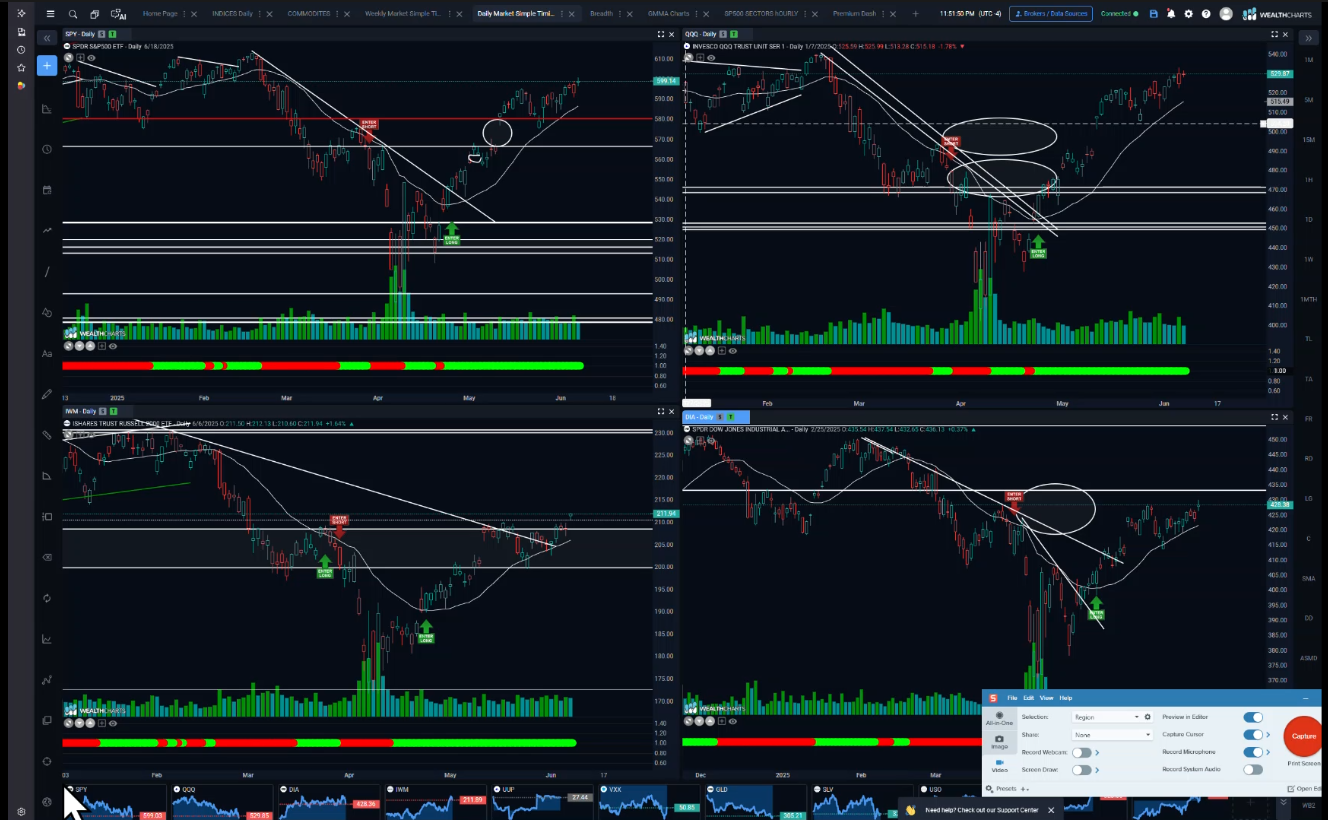Collapse left sidebar with double-chevron

click(x=47, y=37)
